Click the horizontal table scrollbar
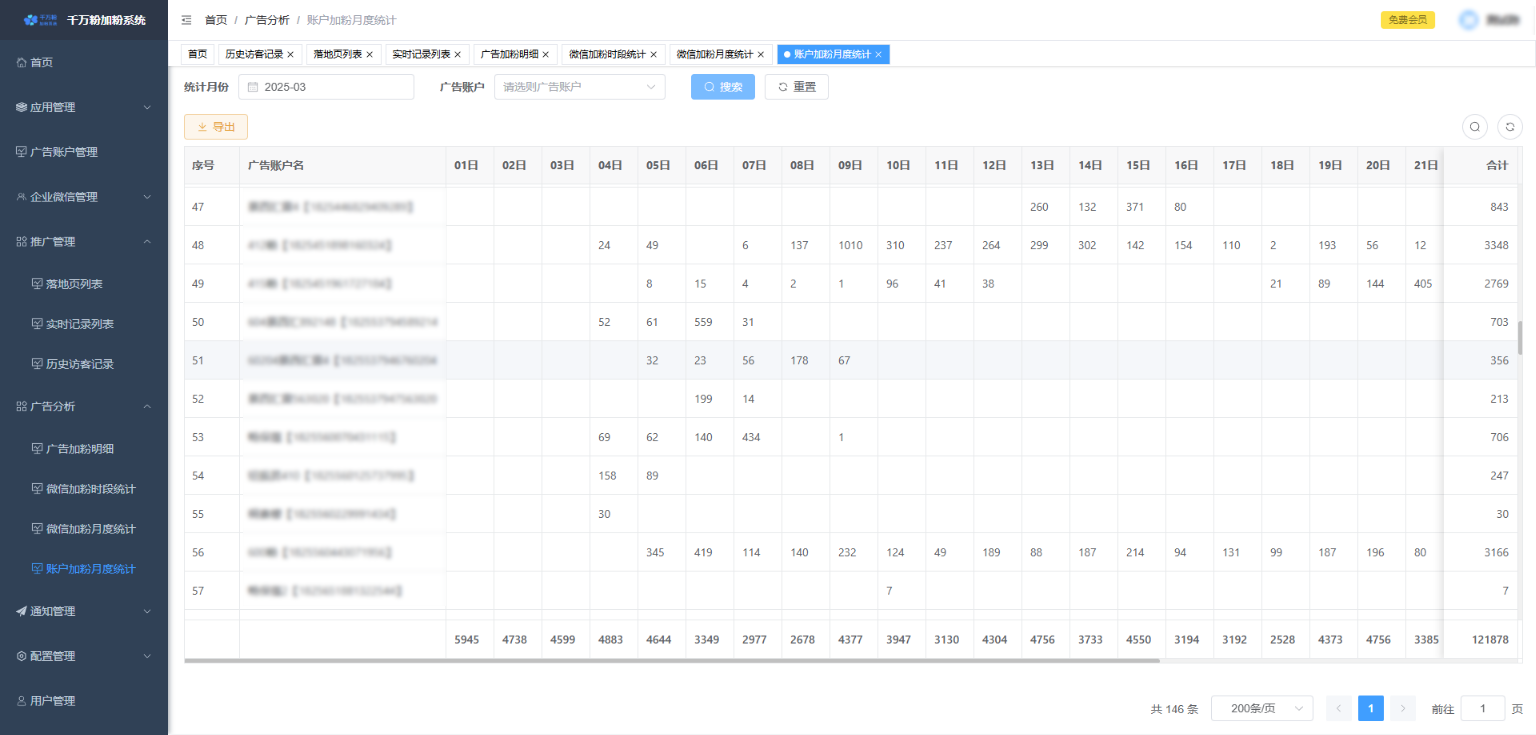 point(670,661)
